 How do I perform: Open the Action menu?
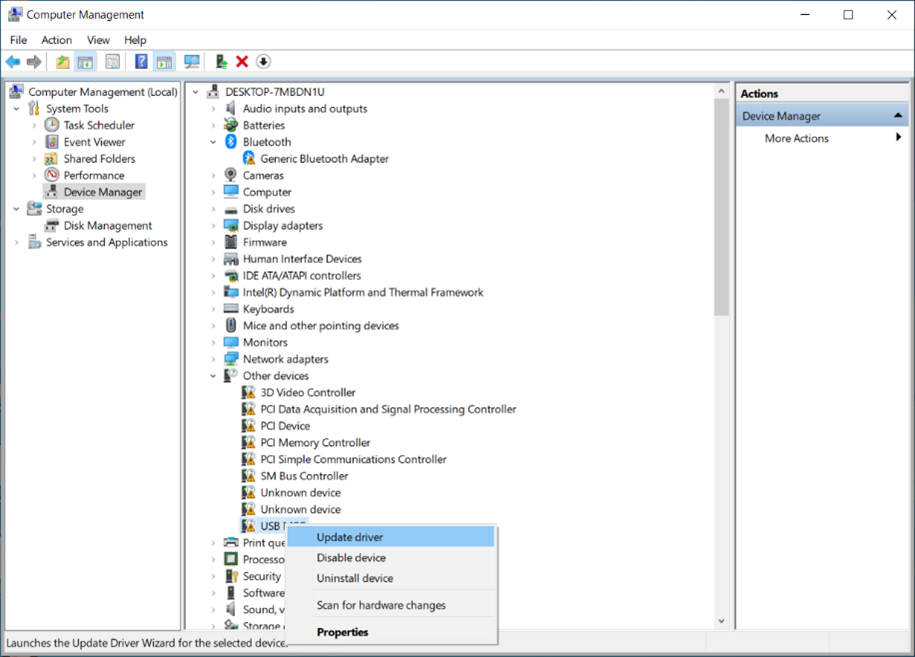pyautogui.click(x=57, y=40)
